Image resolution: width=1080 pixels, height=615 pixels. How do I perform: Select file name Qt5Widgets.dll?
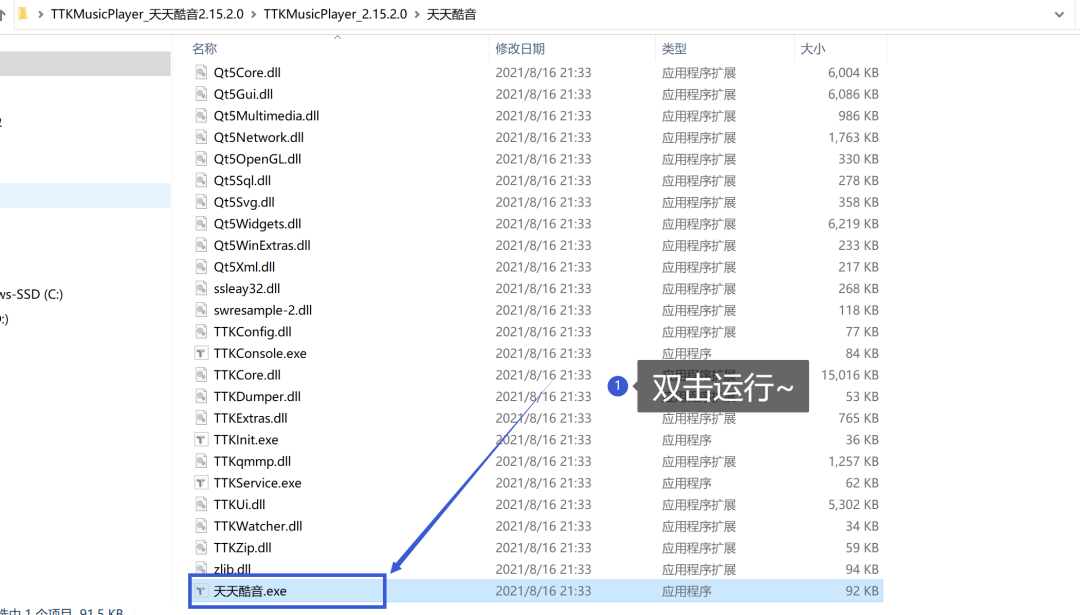click(257, 223)
